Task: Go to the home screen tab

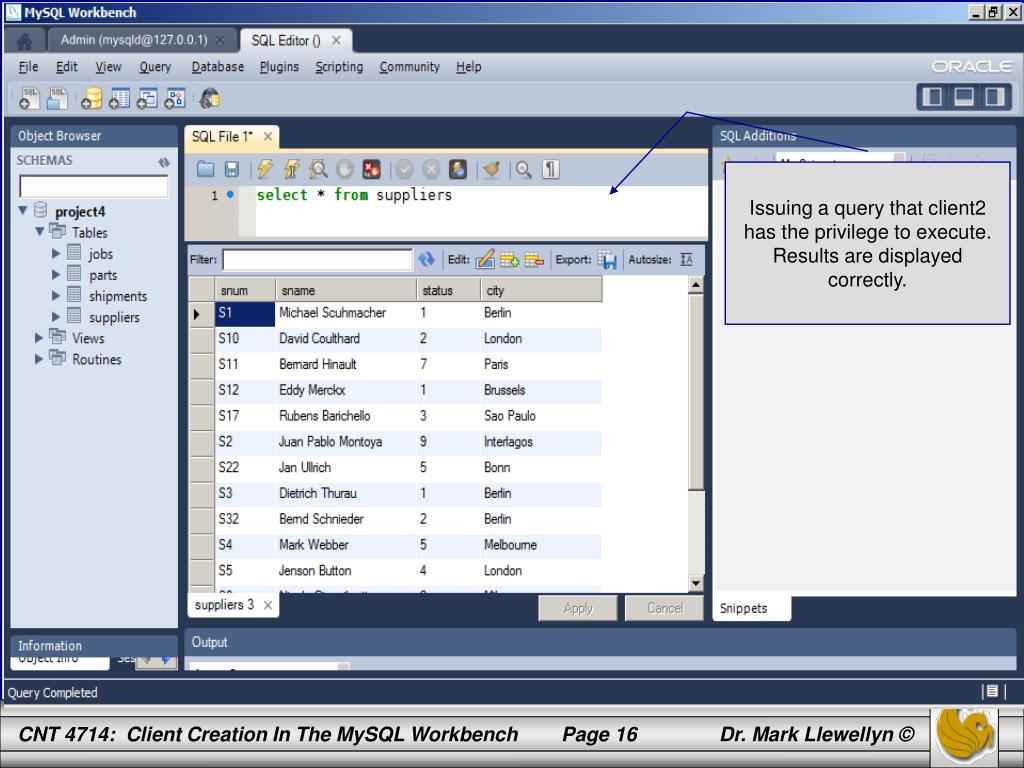Action: (25, 41)
